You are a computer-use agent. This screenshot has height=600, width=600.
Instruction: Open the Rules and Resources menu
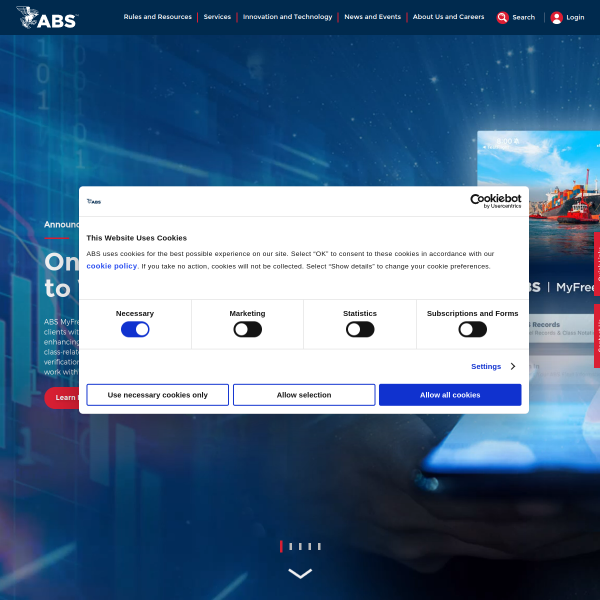[158, 17]
